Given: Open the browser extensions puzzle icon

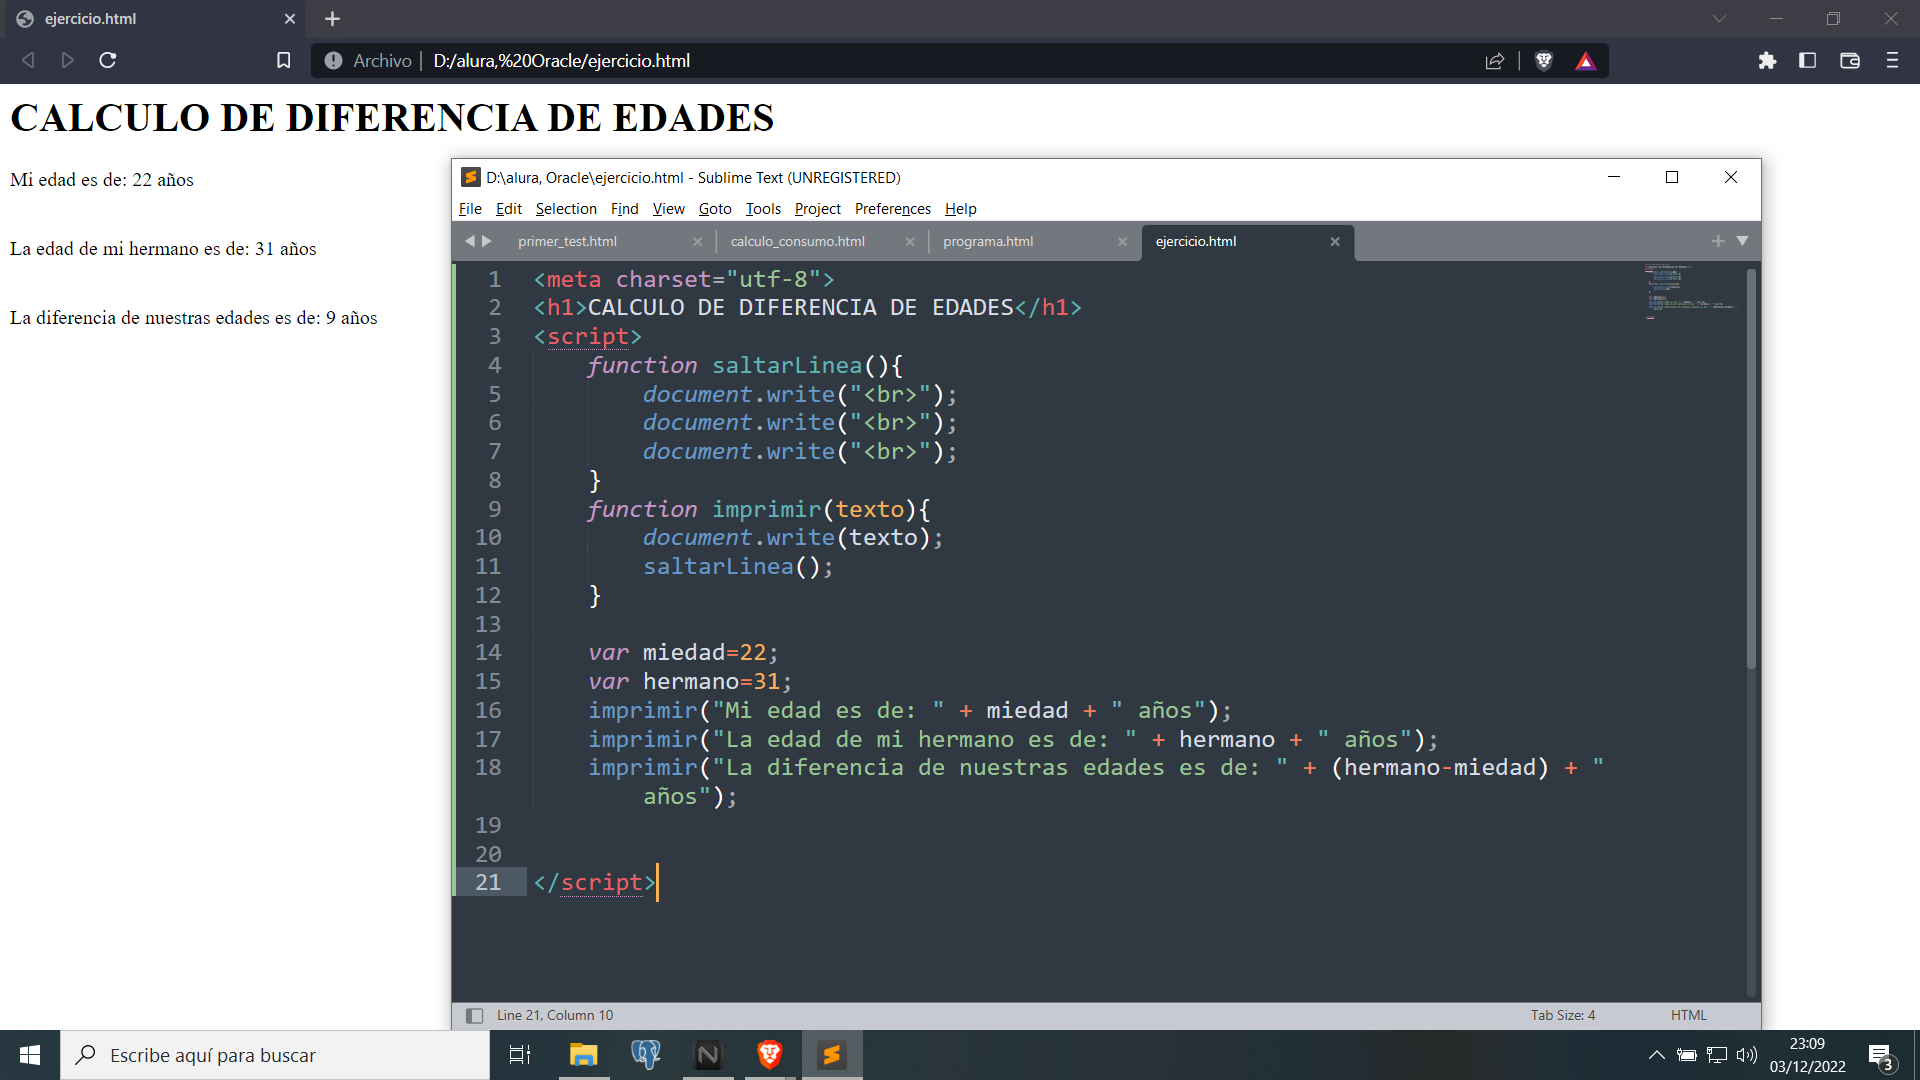Looking at the screenshot, I should pos(1767,61).
